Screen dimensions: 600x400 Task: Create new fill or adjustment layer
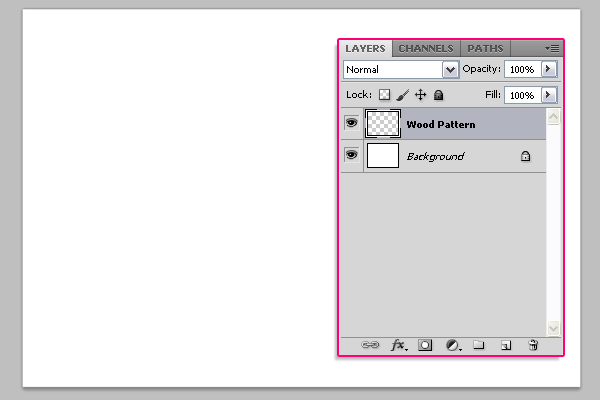tap(453, 345)
